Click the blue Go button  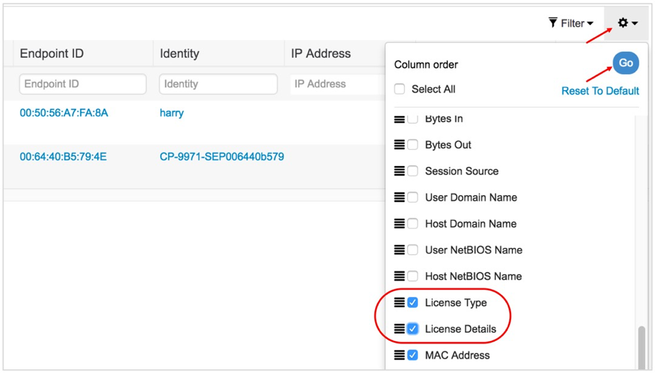(626, 63)
